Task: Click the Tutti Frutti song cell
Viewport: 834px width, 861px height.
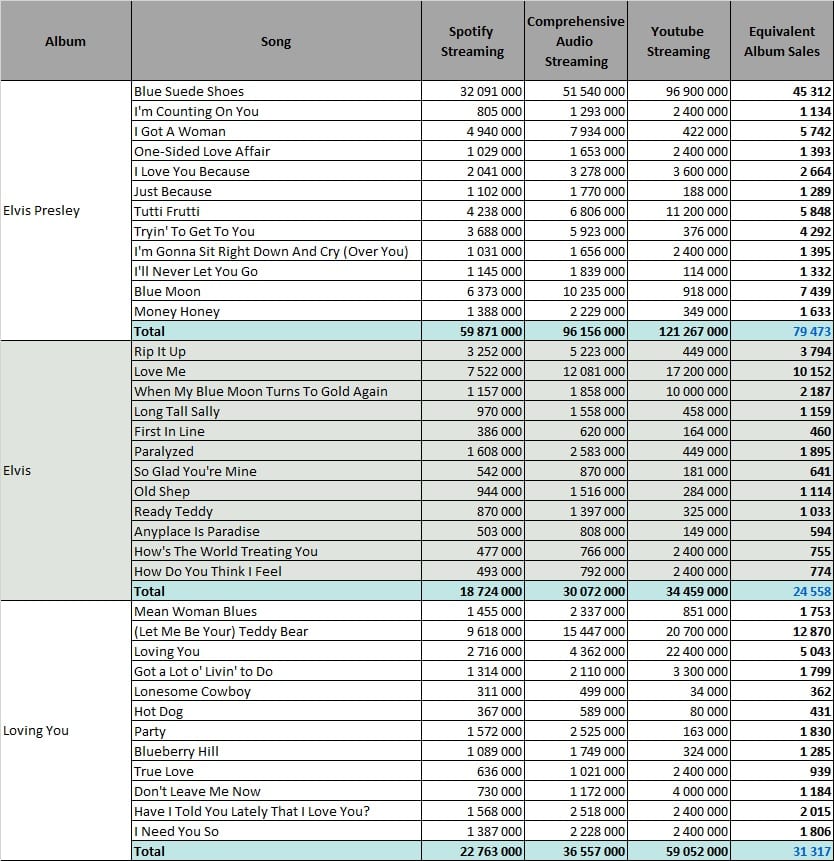Action: (276, 211)
